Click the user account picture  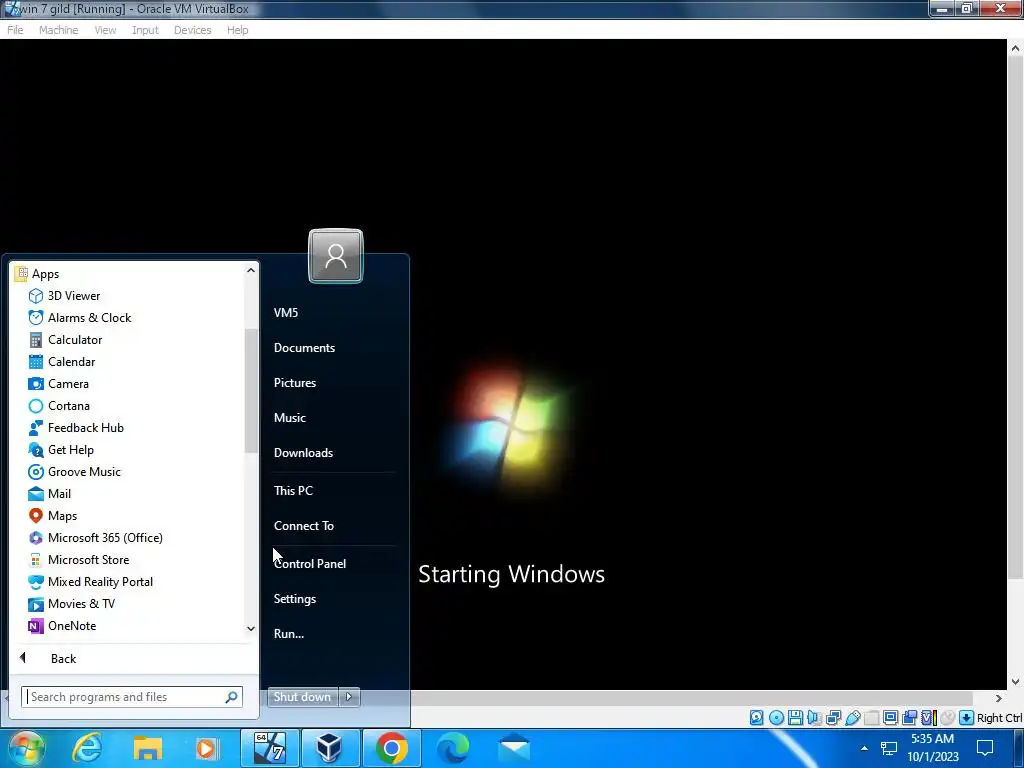(x=336, y=256)
